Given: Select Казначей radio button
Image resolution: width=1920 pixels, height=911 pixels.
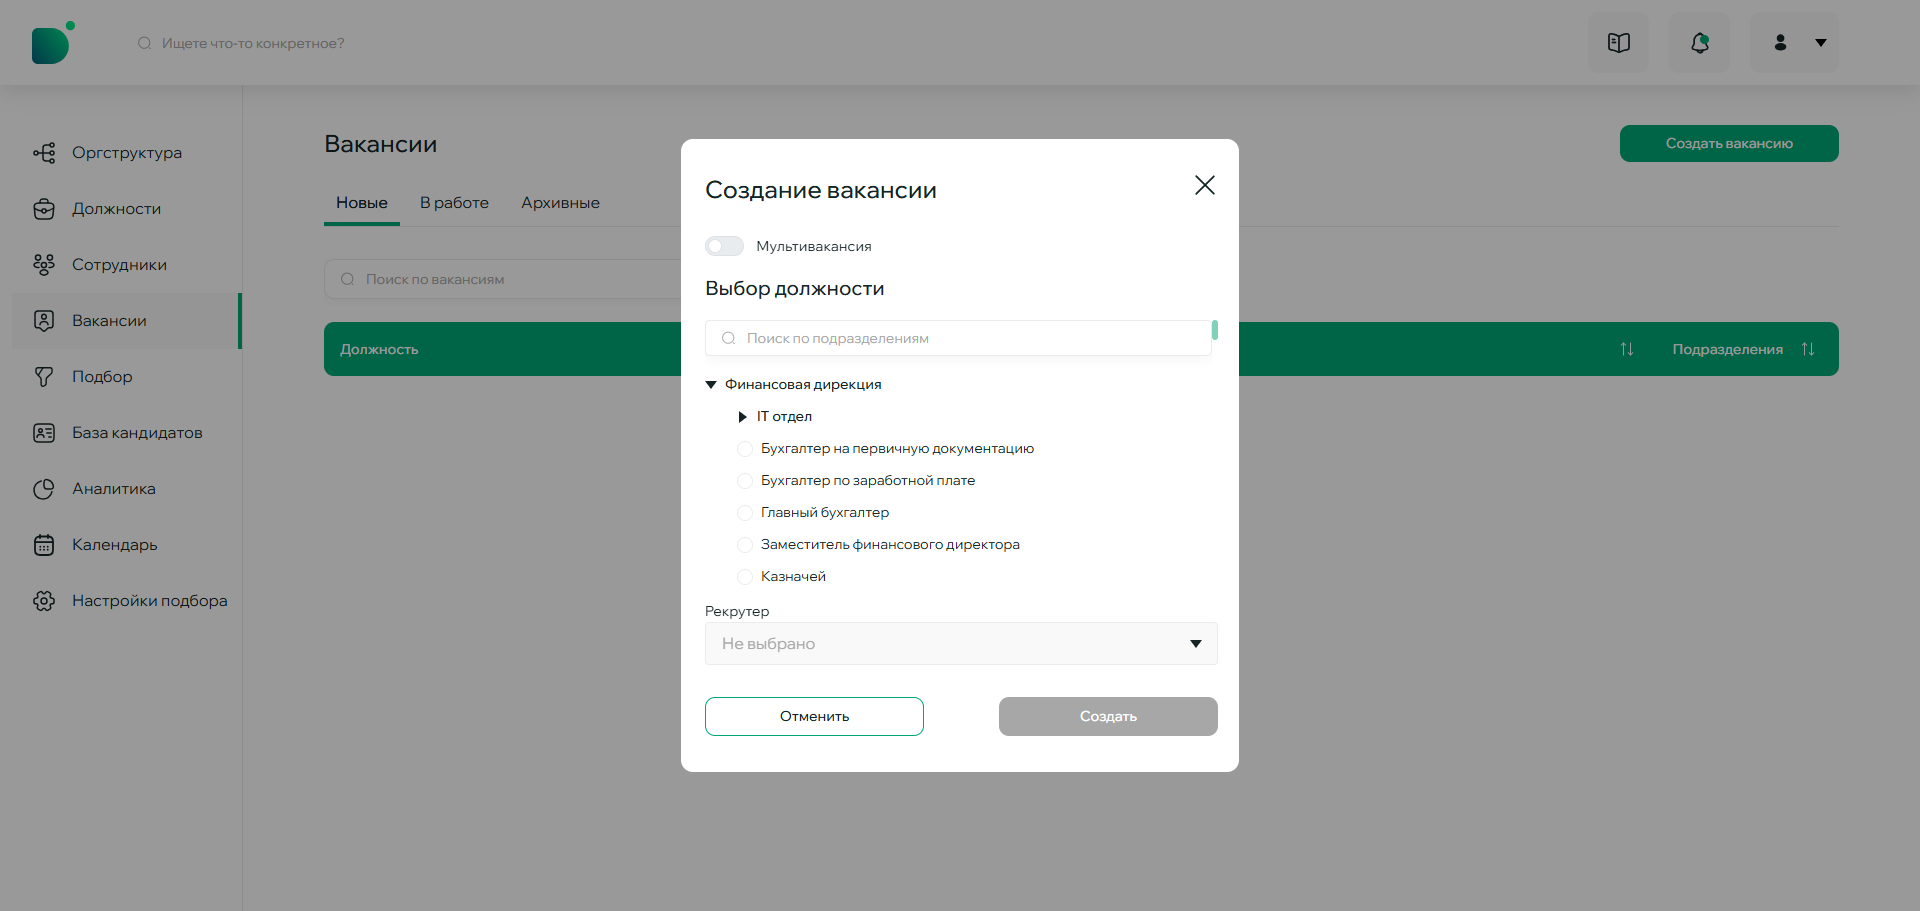Looking at the screenshot, I should [745, 577].
